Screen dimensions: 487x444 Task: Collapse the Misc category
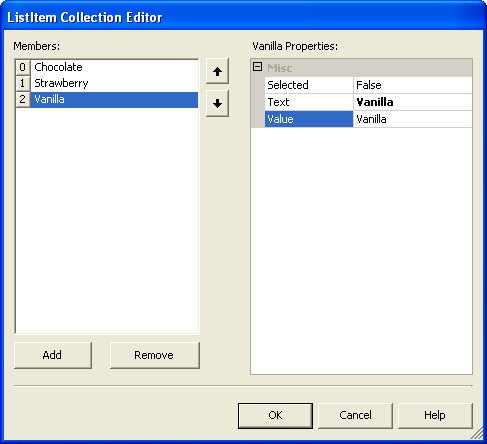(x=257, y=67)
